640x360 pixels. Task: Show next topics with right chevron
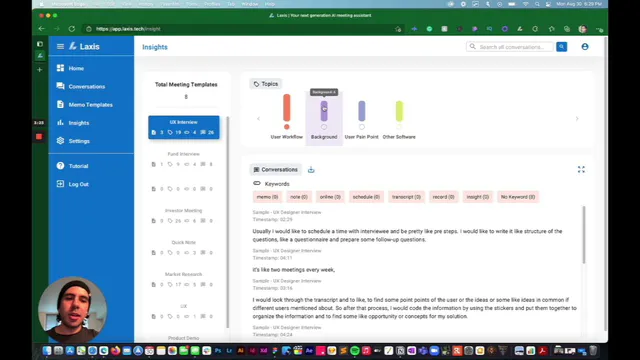coord(577,119)
